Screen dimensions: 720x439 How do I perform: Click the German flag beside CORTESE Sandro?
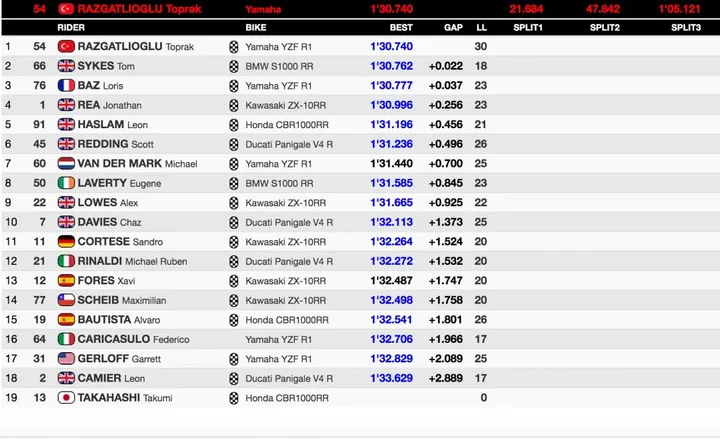(x=66, y=242)
